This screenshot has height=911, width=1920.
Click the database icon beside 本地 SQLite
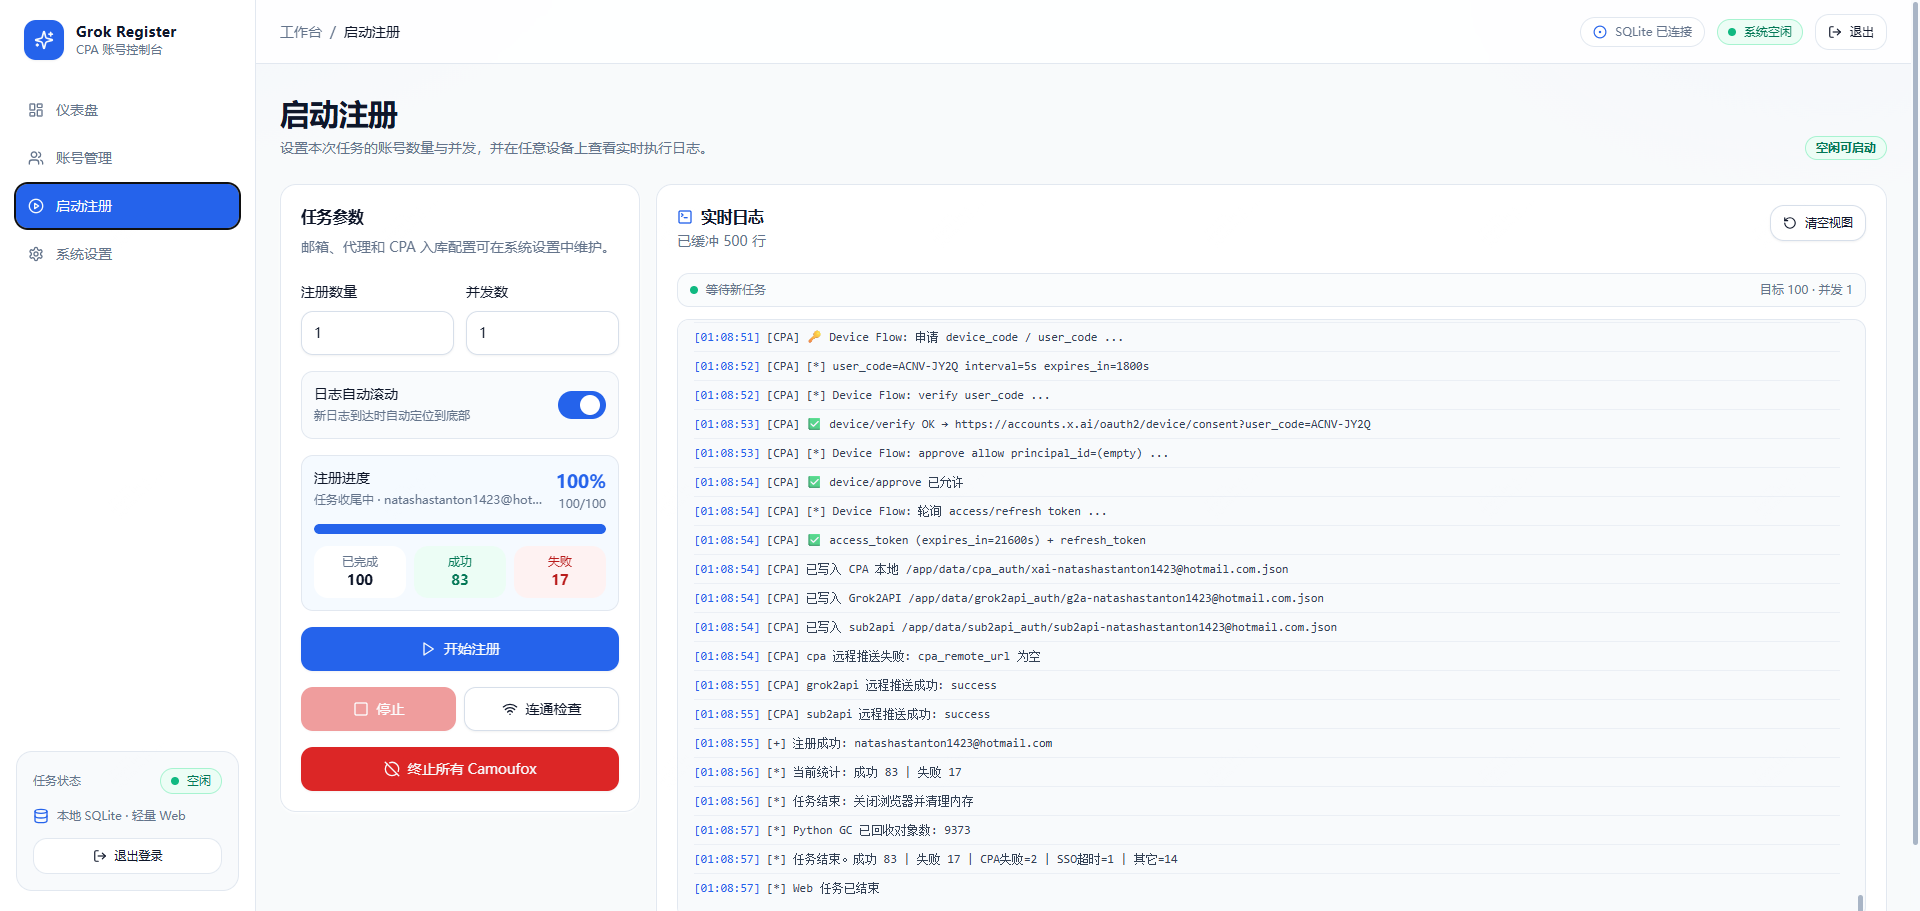pos(41,816)
